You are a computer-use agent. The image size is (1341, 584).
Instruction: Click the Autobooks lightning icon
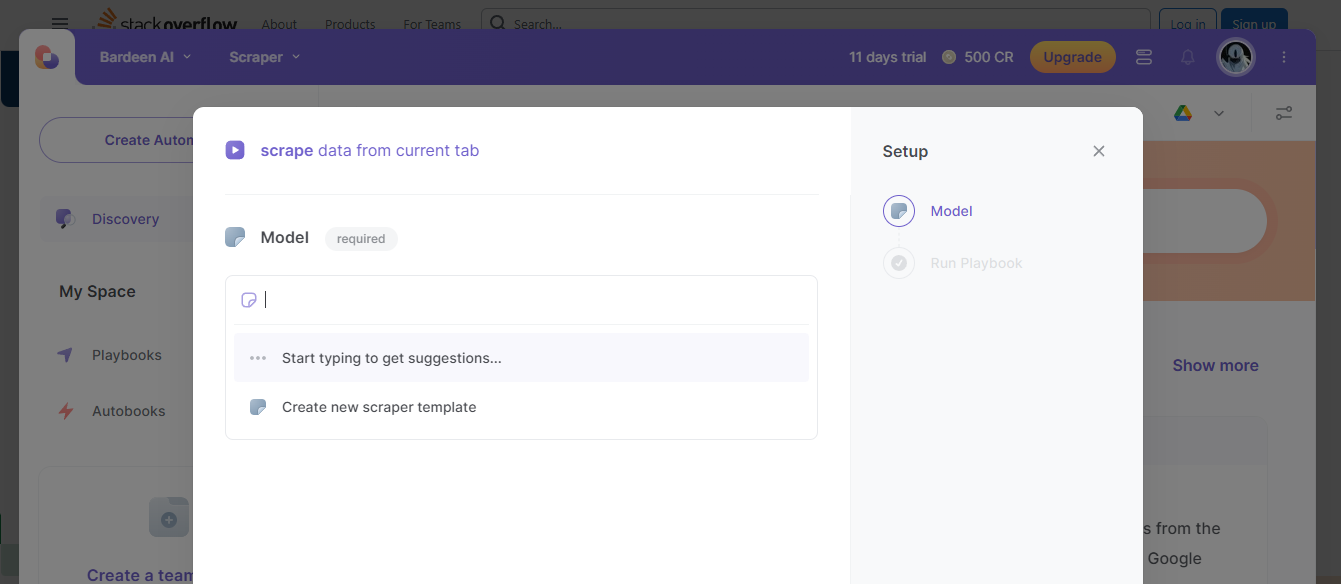[64, 411]
